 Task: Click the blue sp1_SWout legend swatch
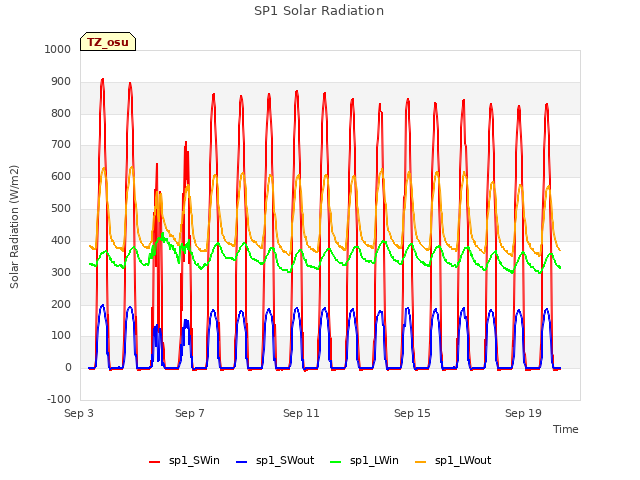[x=242, y=462]
